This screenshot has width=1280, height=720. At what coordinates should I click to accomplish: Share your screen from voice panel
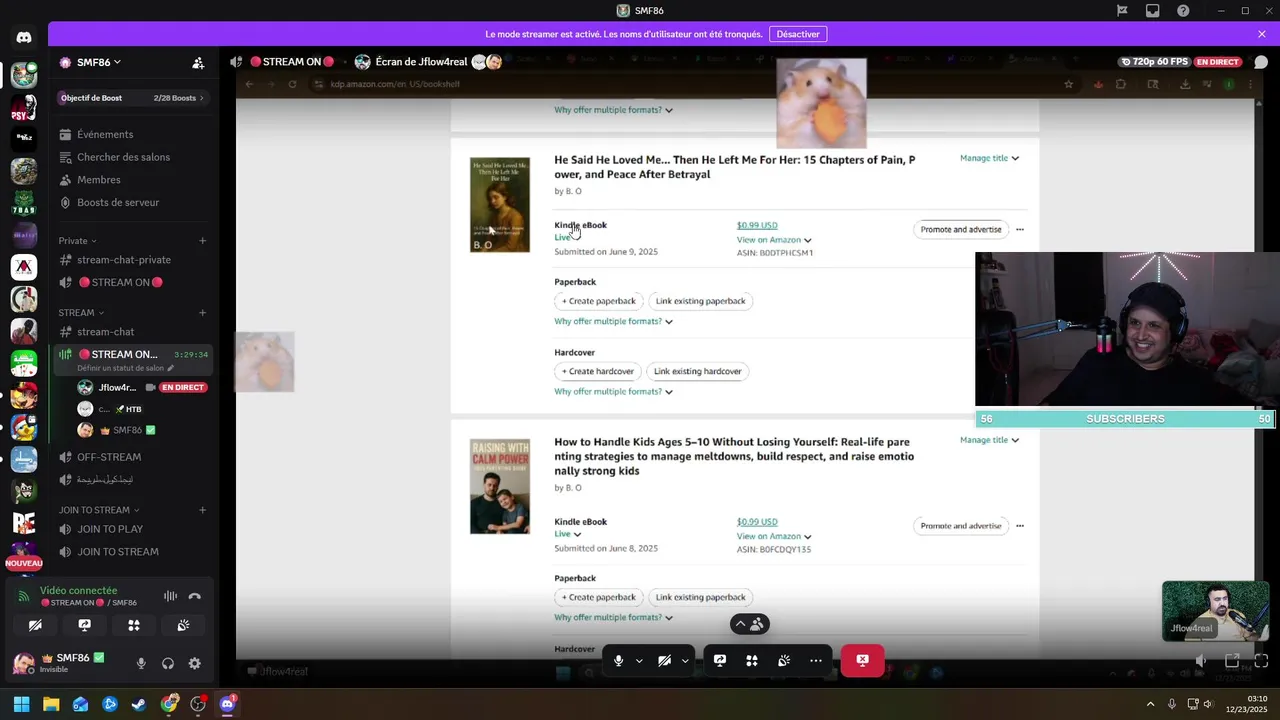[x=85, y=625]
